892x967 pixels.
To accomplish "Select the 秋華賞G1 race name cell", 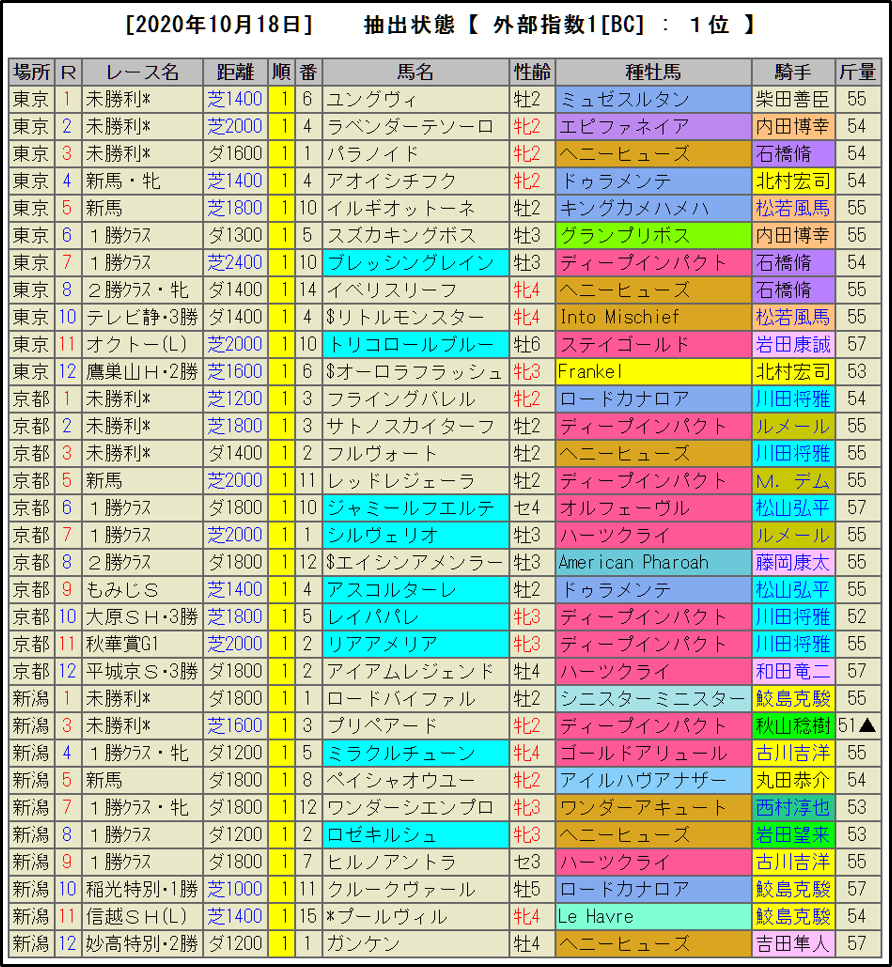I will coord(142,644).
